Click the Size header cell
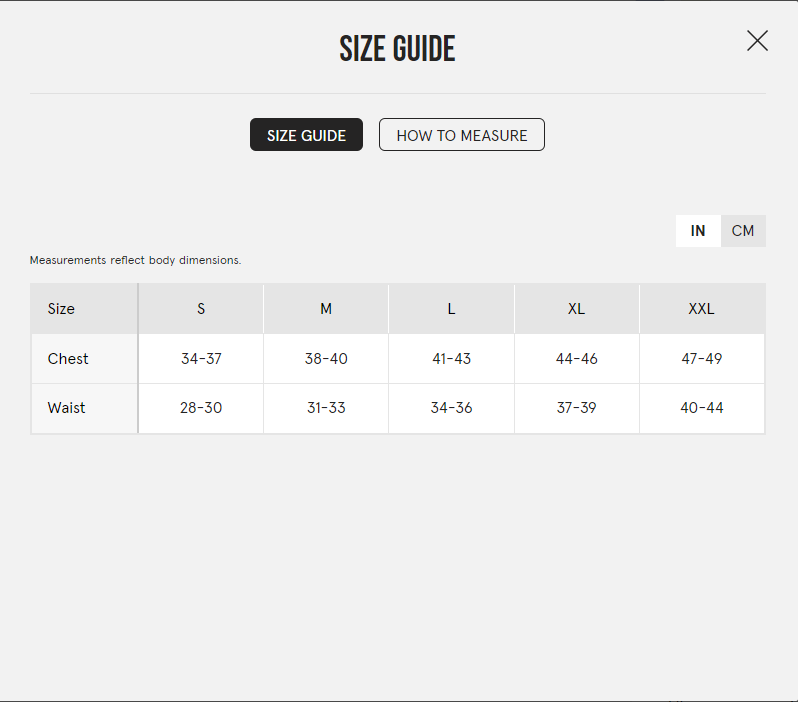The image size is (798, 702). pos(61,309)
